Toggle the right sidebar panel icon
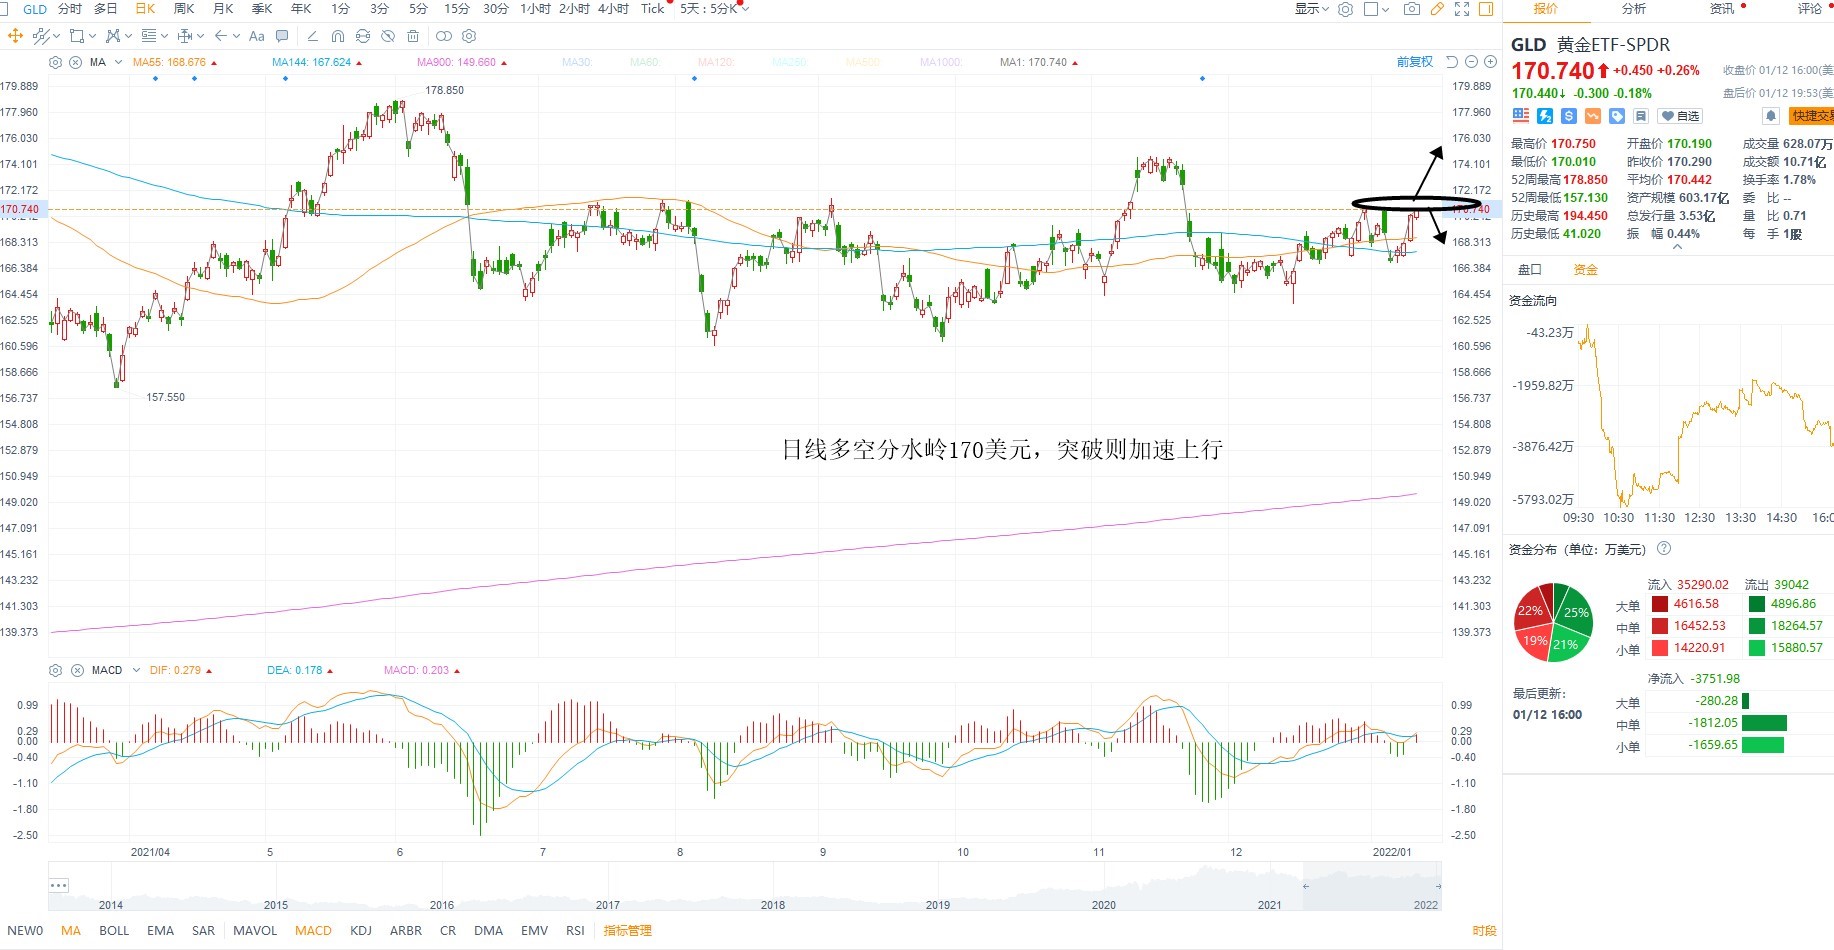 pos(1486,9)
